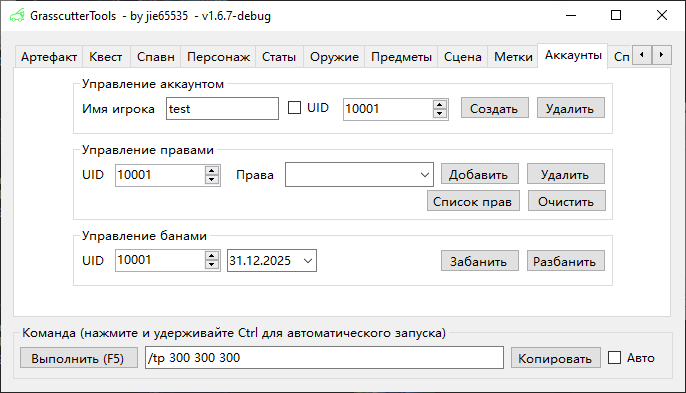Decrease the account UID spinner value
Viewport: 686px width, 393px height.
coord(440,113)
